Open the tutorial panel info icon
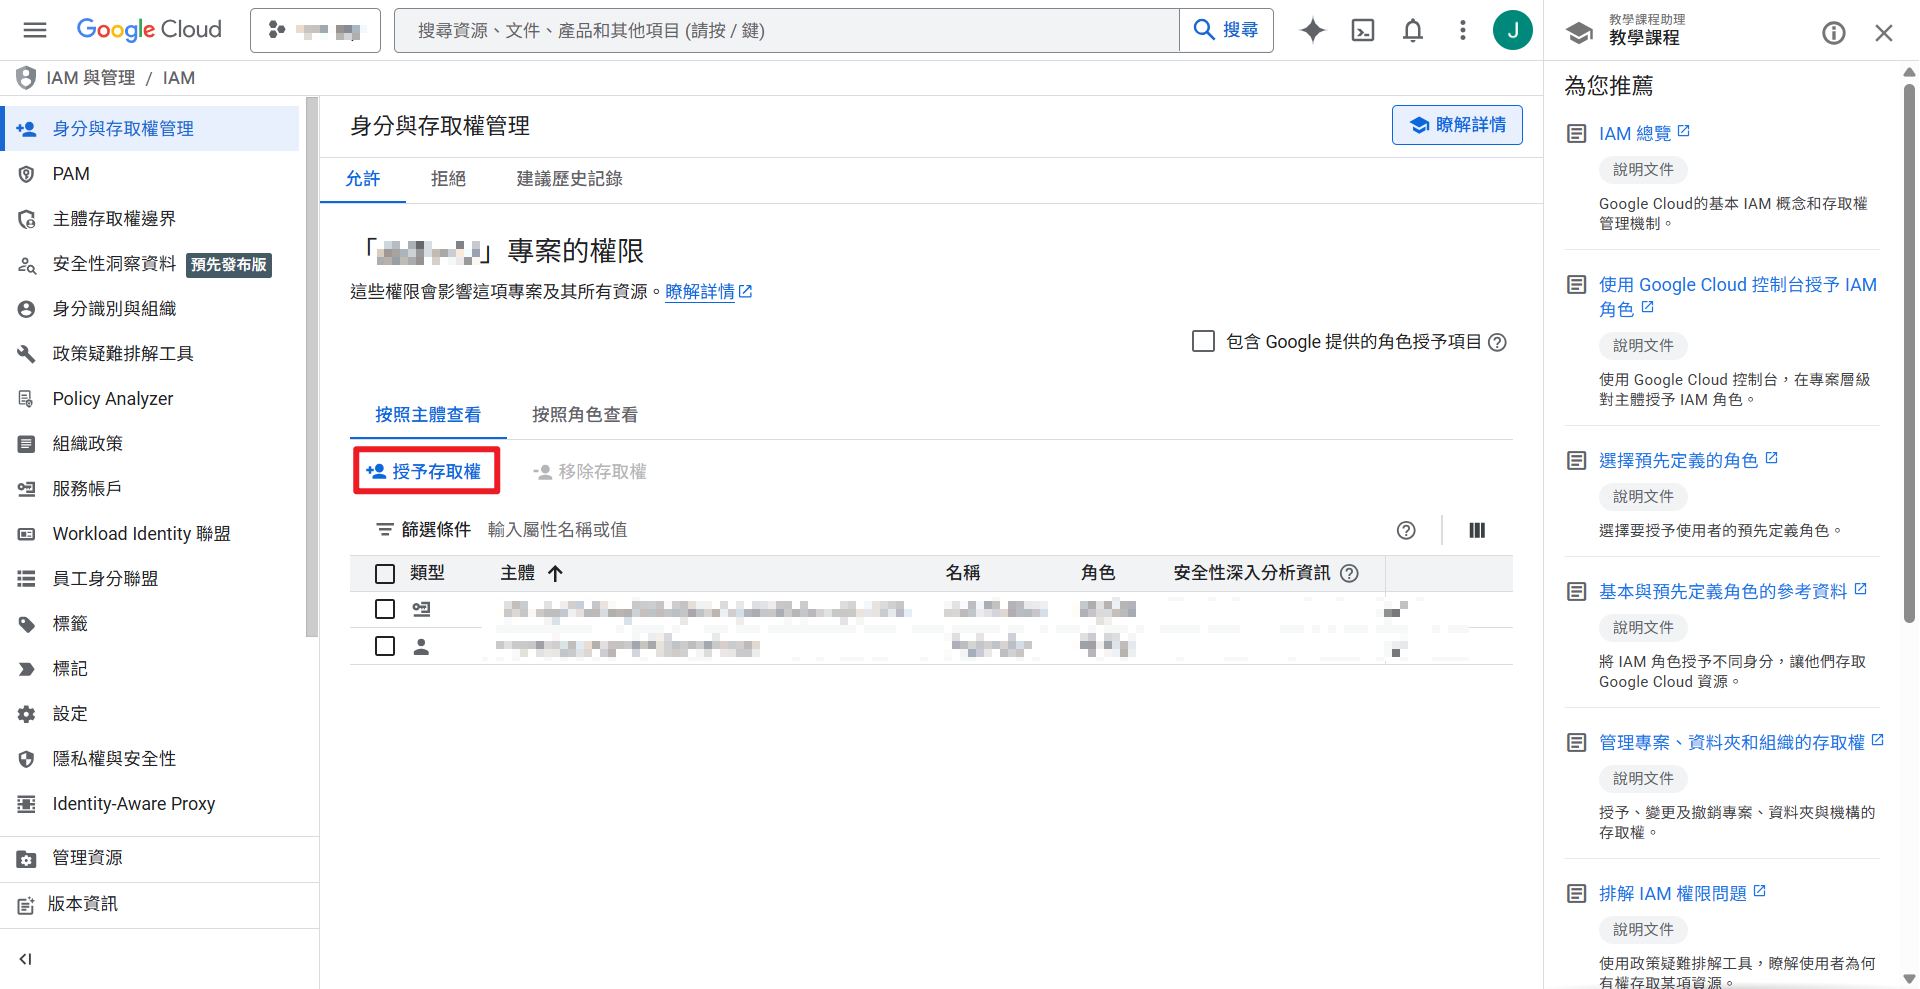The width and height of the screenshot is (1920, 989). pyautogui.click(x=1834, y=32)
